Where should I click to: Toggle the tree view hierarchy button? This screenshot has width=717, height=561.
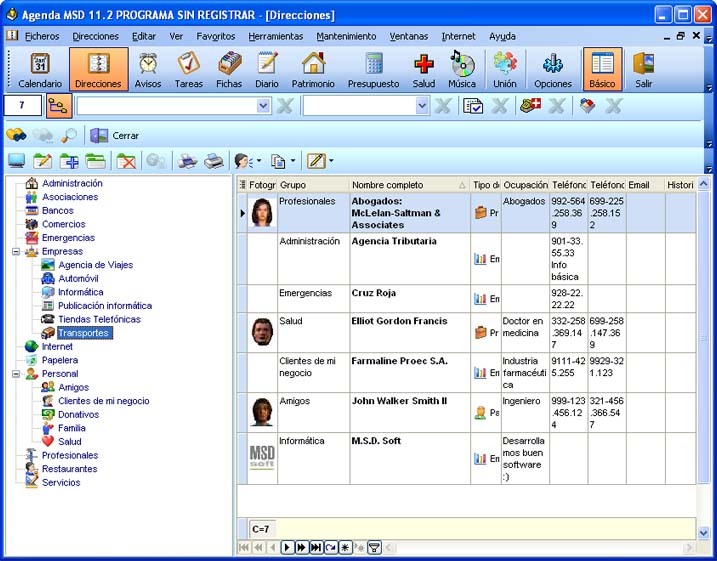coord(59,106)
